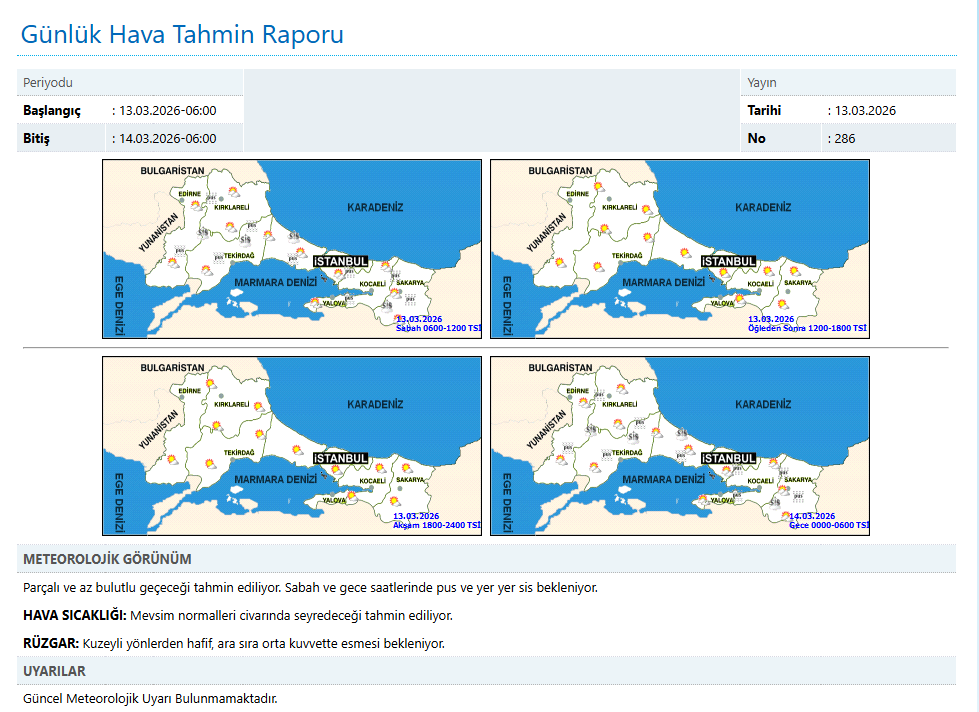Click the KARADENİZ label on the Öğleden Sonra map
This screenshot has height=712, width=979.
(763, 207)
